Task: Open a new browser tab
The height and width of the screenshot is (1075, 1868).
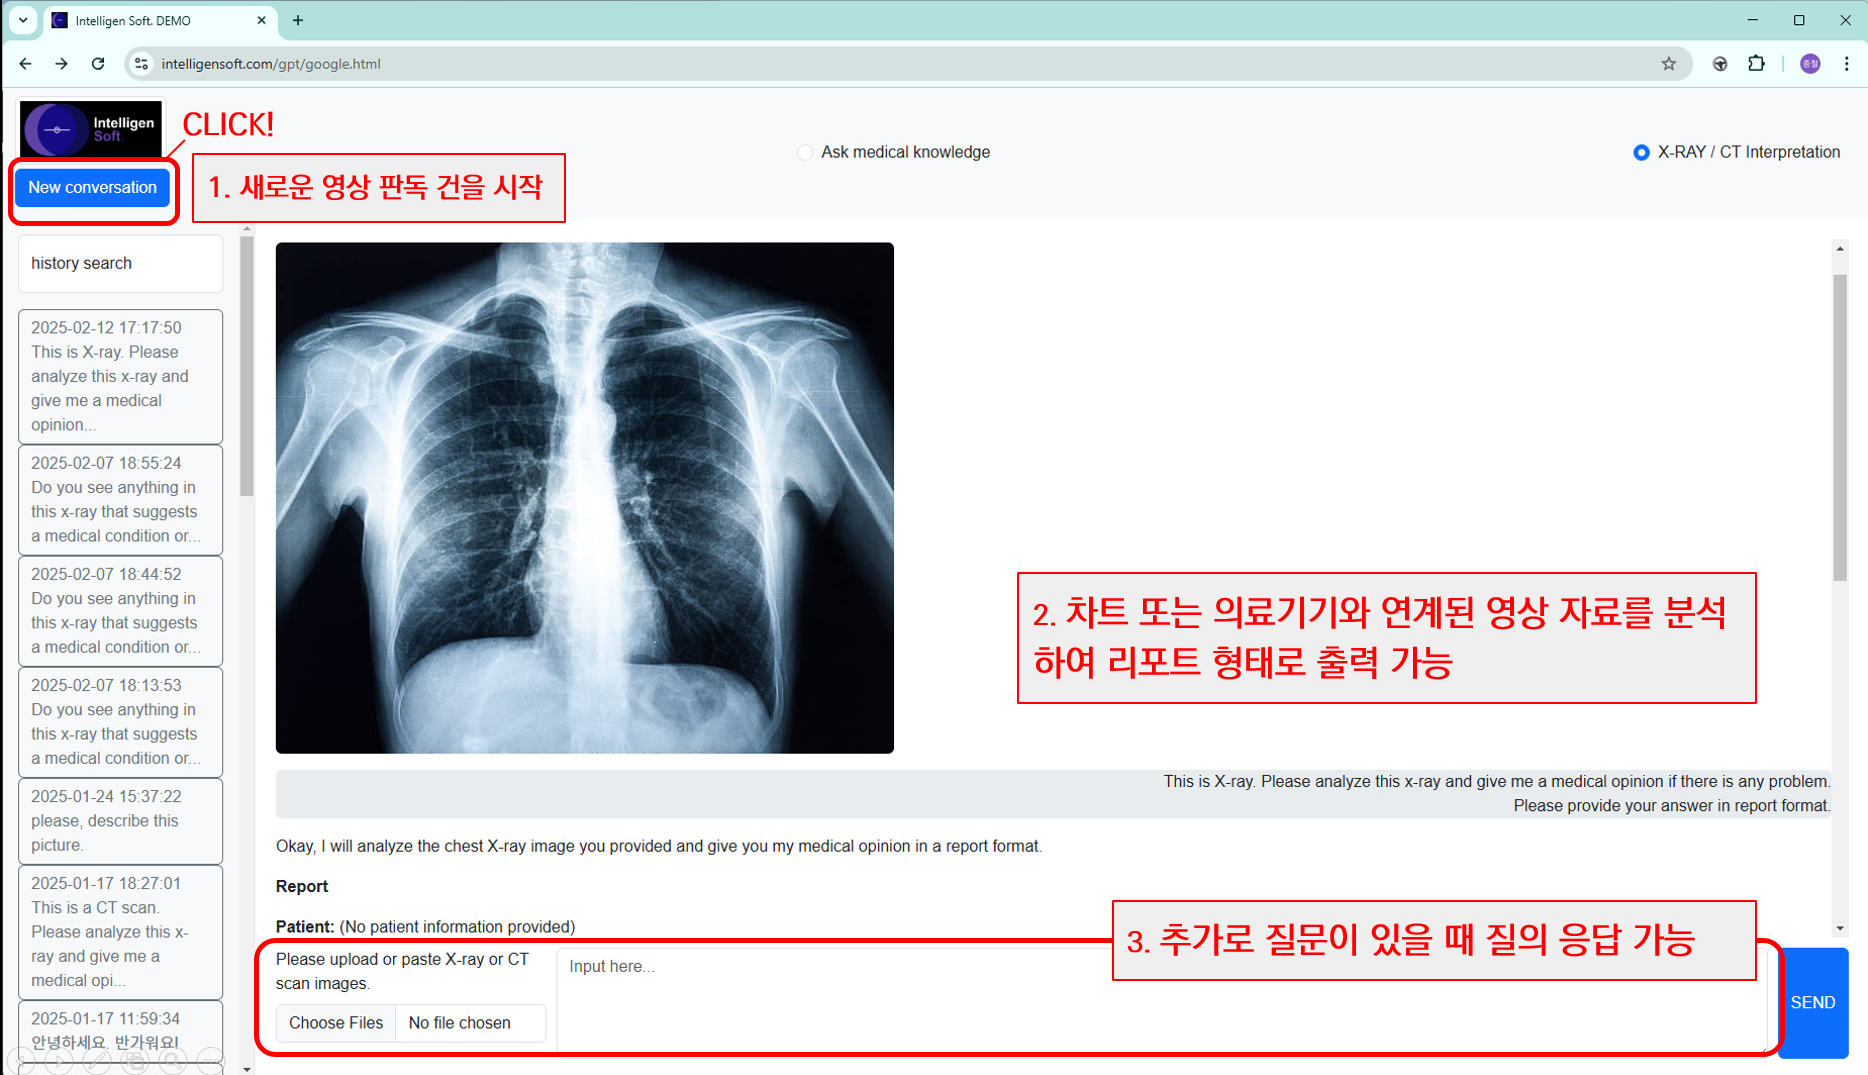Action: 298,20
